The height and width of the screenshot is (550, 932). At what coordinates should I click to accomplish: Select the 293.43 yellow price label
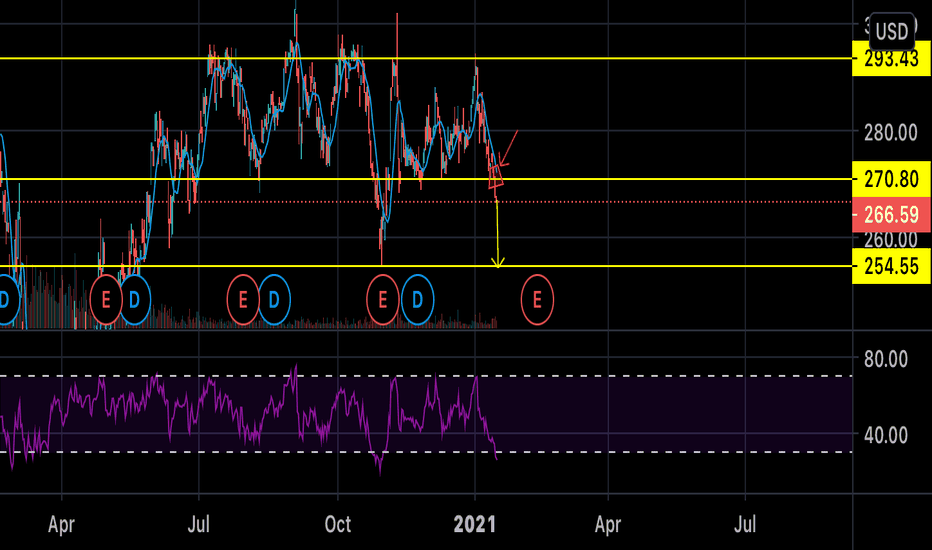tap(891, 59)
